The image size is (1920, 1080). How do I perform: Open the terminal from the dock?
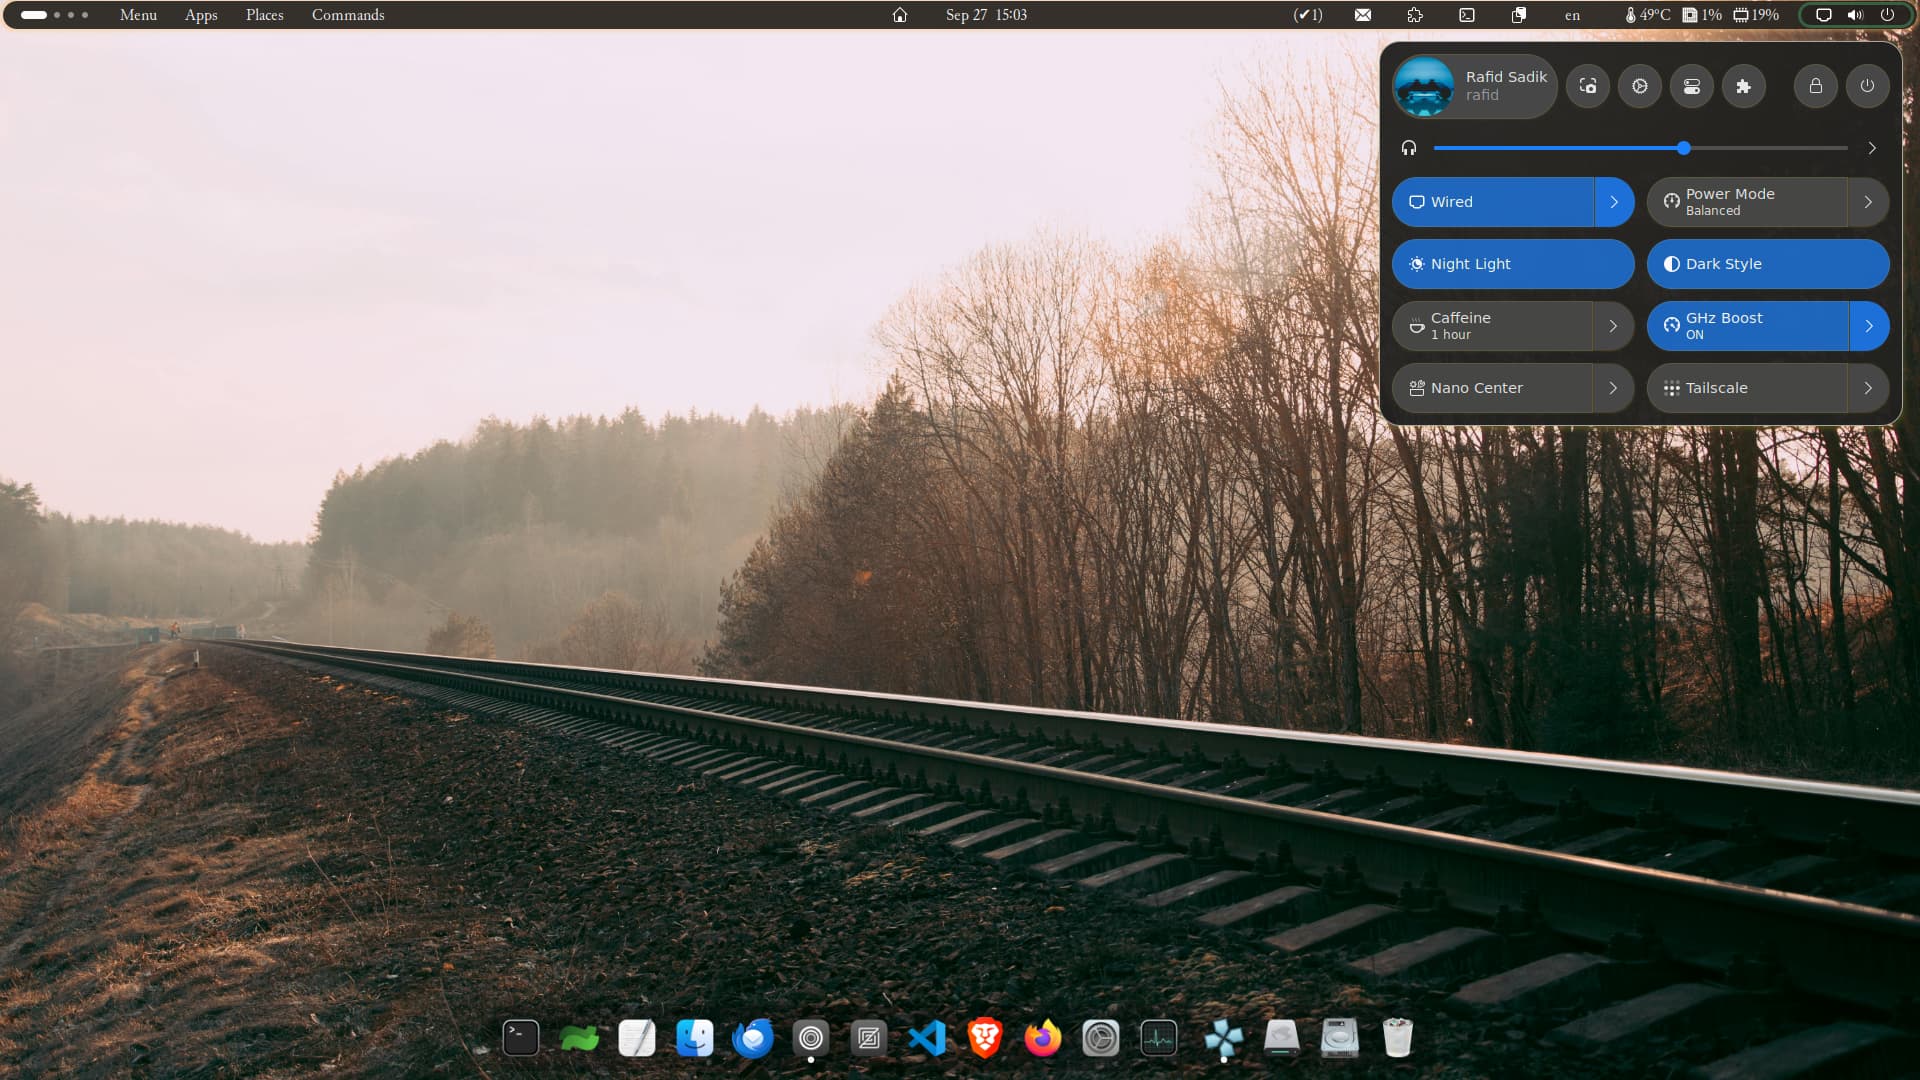coord(520,1039)
